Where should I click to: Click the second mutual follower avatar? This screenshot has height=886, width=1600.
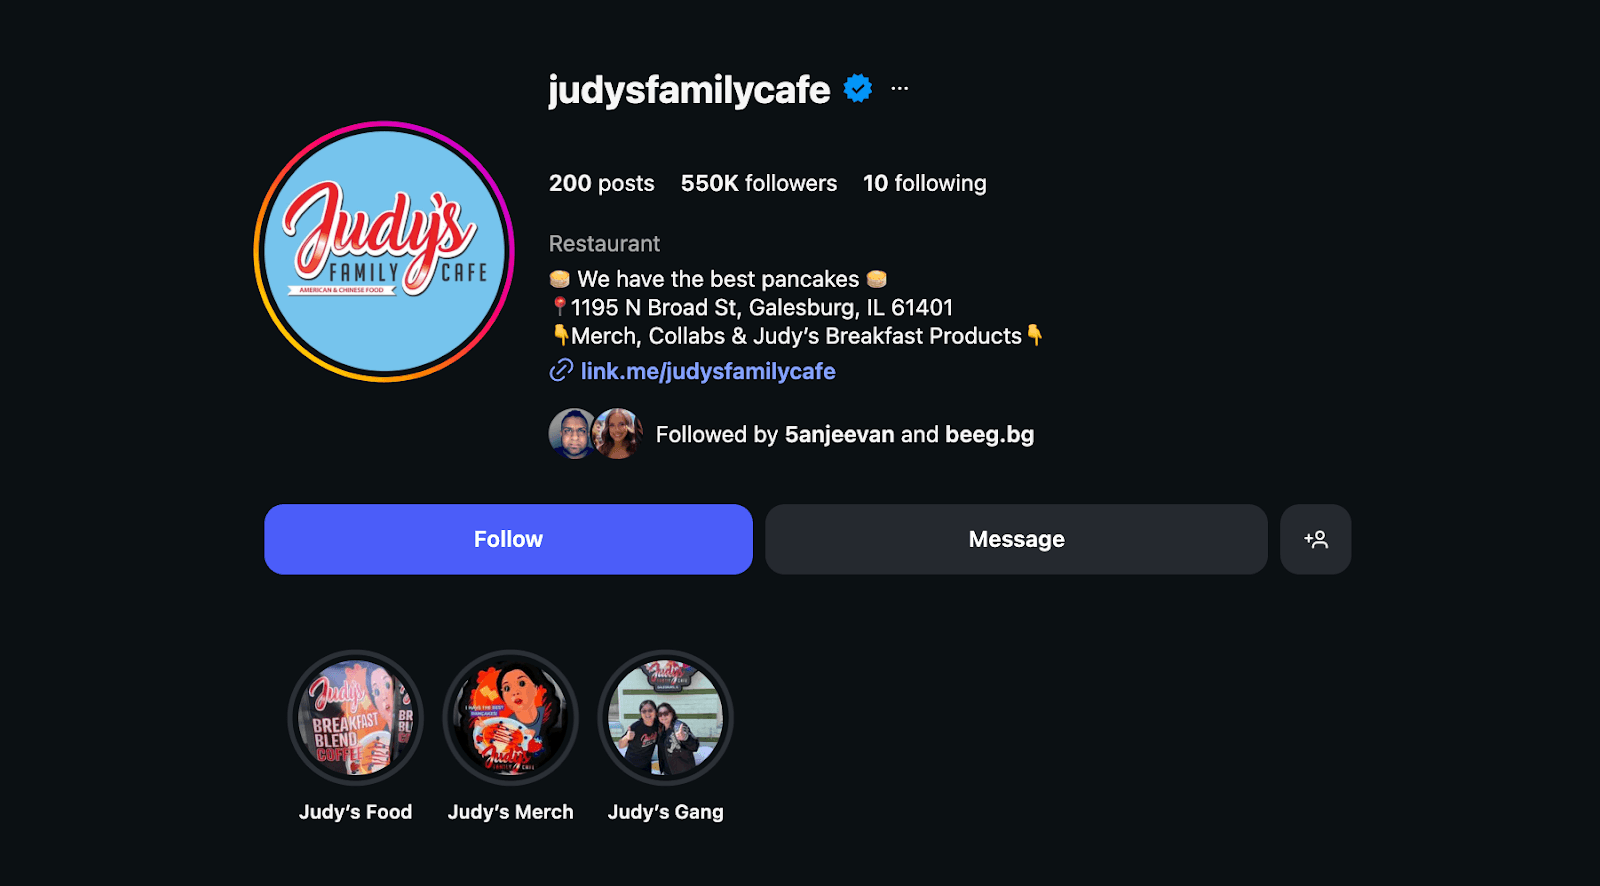(619, 434)
